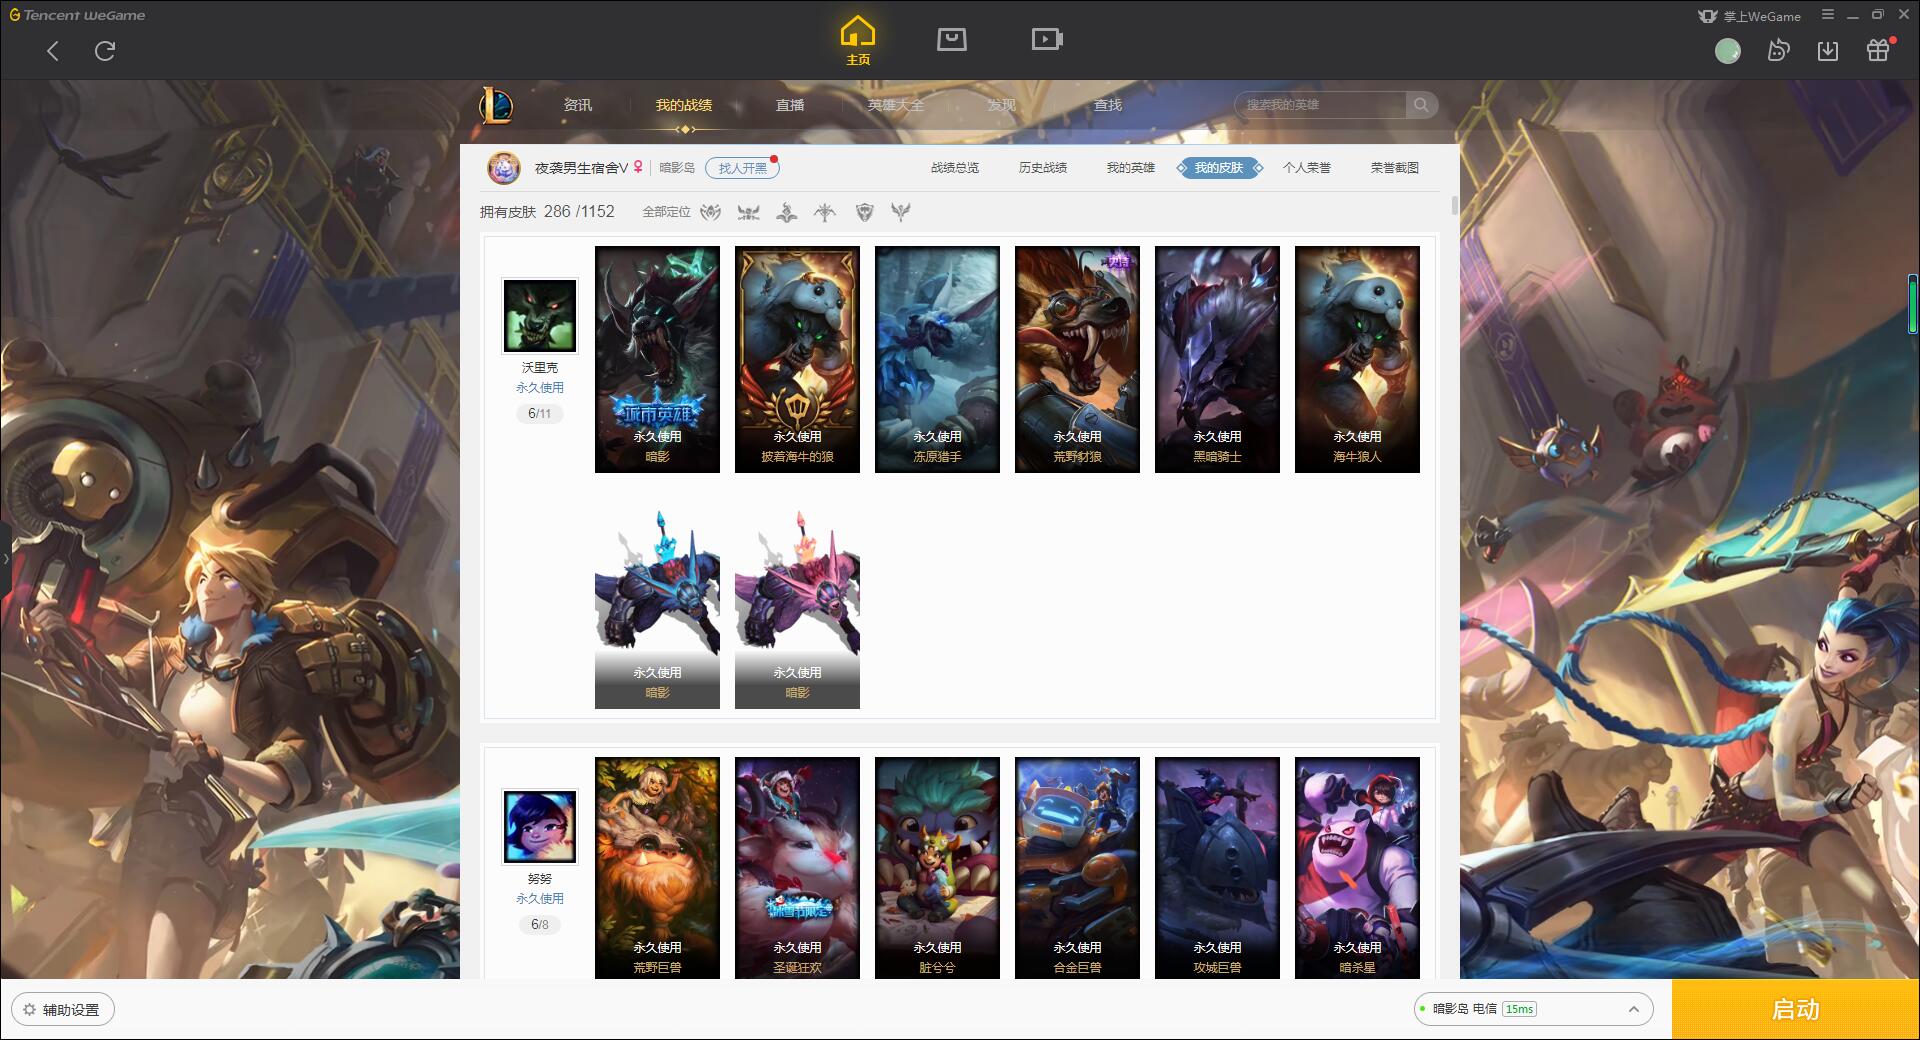Open the 脏兮兮 skin card
Image resolution: width=1920 pixels, height=1040 pixels.
[937, 868]
